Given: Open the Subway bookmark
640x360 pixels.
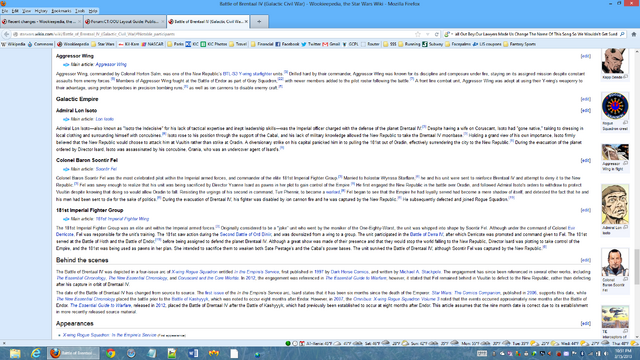Looking at the screenshot, I should coord(433,44).
